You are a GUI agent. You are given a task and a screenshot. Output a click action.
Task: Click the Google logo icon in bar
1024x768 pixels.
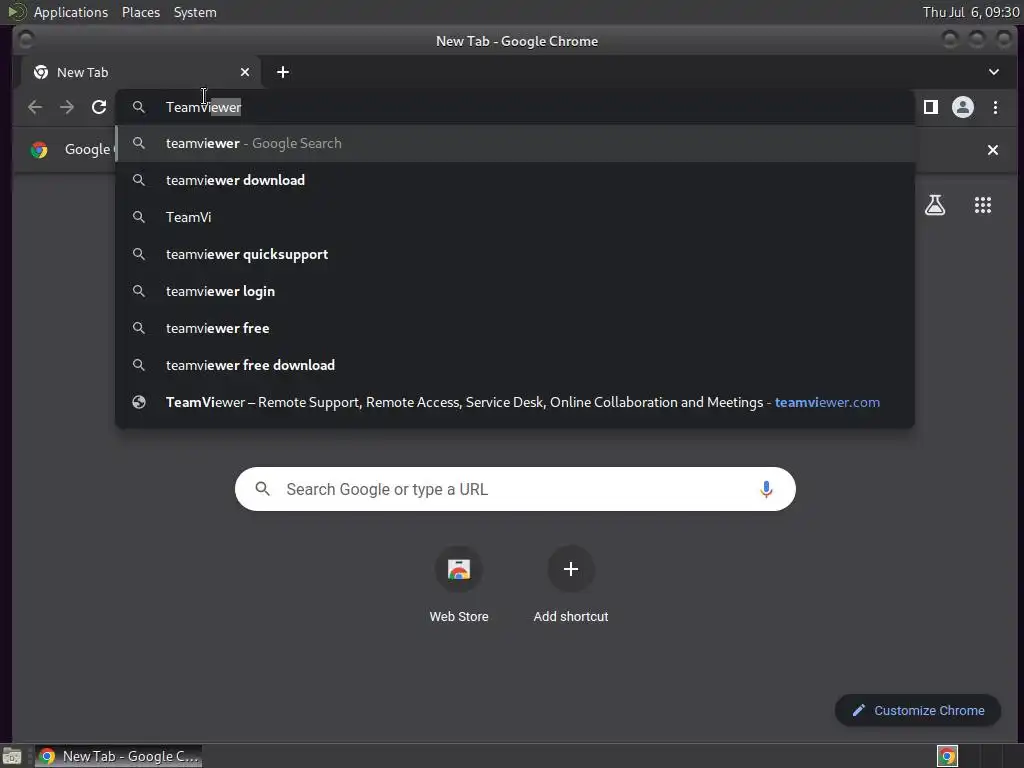pyautogui.click(x=39, y=150)
